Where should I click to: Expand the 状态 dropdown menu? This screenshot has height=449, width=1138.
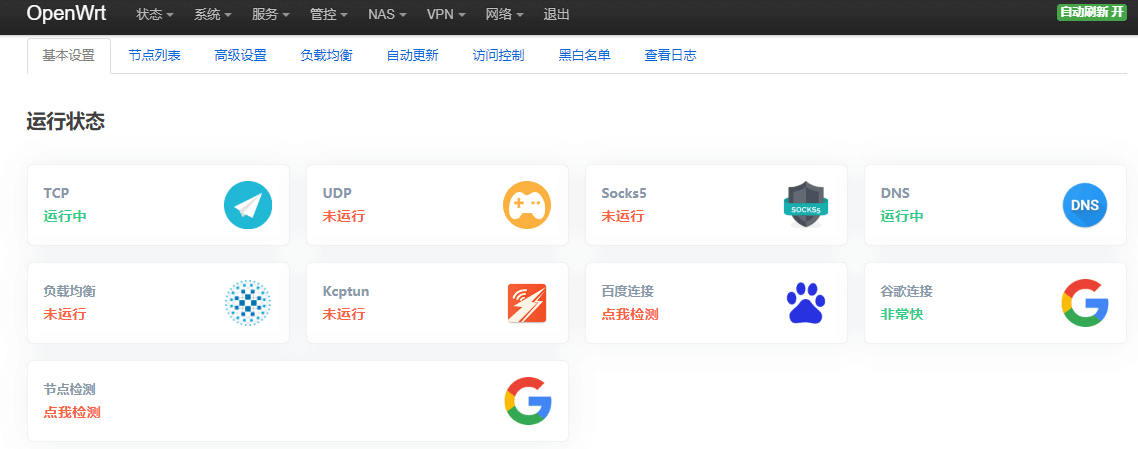pyautogui.click(x=154, y=15)
